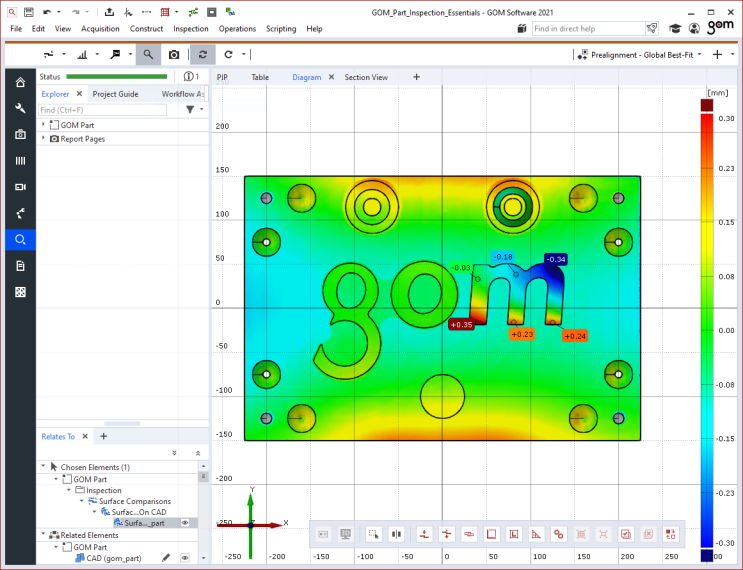Viewport: 743px width, 570px height.
Task: Click the snapshot camera toolbar icon
Action: (174, 54)
